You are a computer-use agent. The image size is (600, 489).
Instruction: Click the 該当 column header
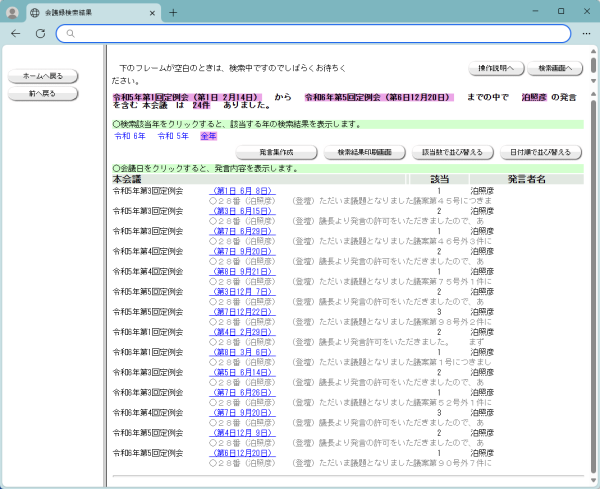pyautogui.click(x=439, y=179)
